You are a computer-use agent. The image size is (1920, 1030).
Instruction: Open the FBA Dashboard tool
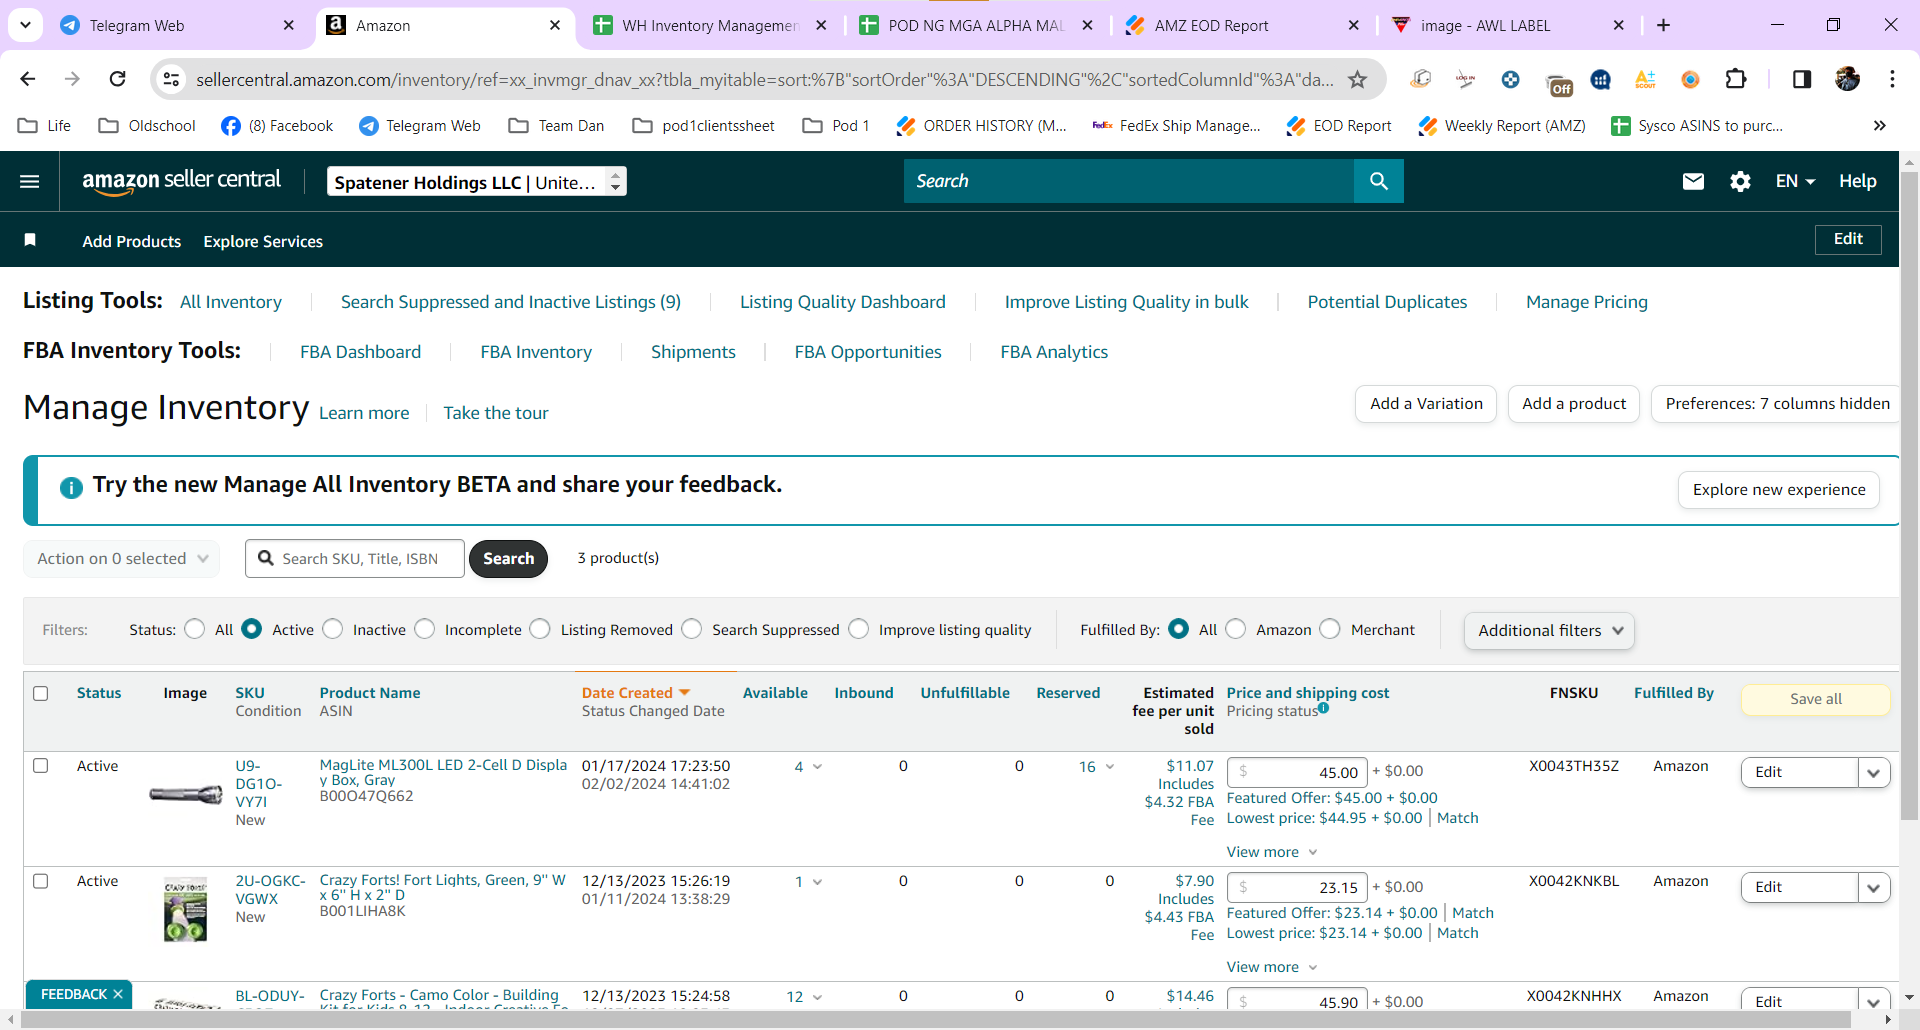(x=361, y=352)
